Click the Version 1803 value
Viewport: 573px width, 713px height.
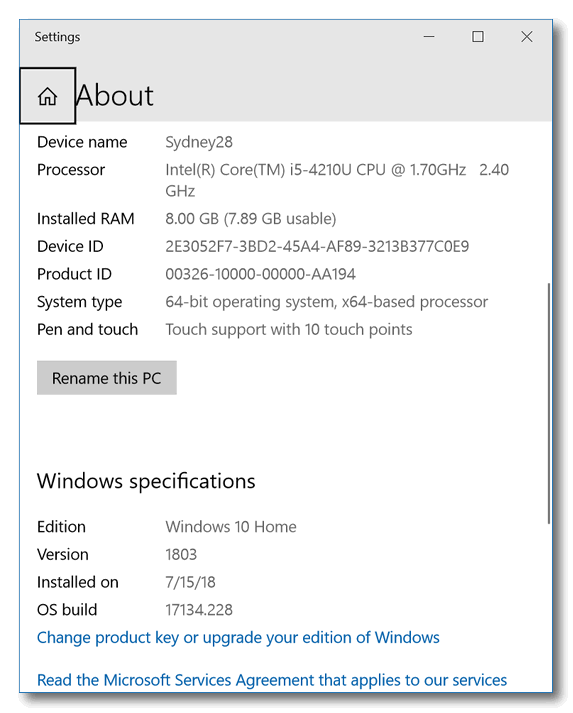(181, 554)
